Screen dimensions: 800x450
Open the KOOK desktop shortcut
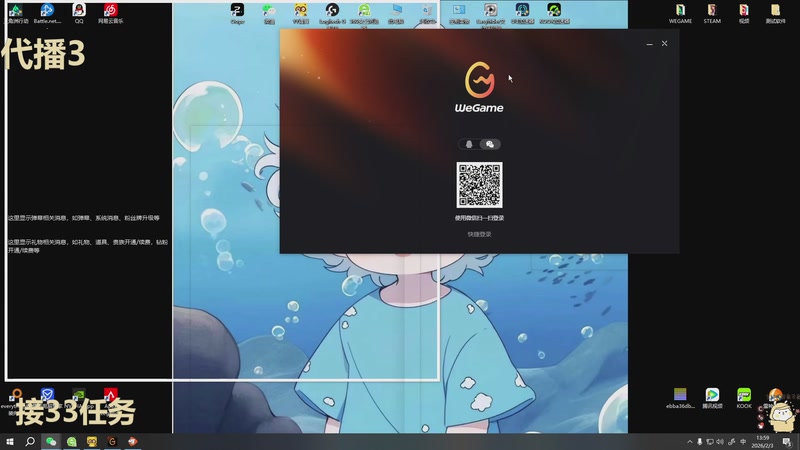(744, 398)
